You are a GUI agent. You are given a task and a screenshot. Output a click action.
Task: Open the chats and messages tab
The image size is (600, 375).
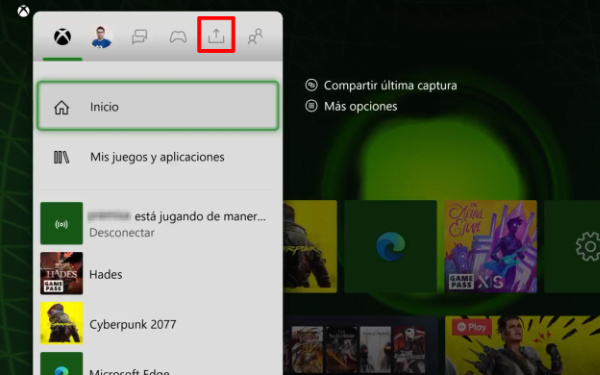140,37
